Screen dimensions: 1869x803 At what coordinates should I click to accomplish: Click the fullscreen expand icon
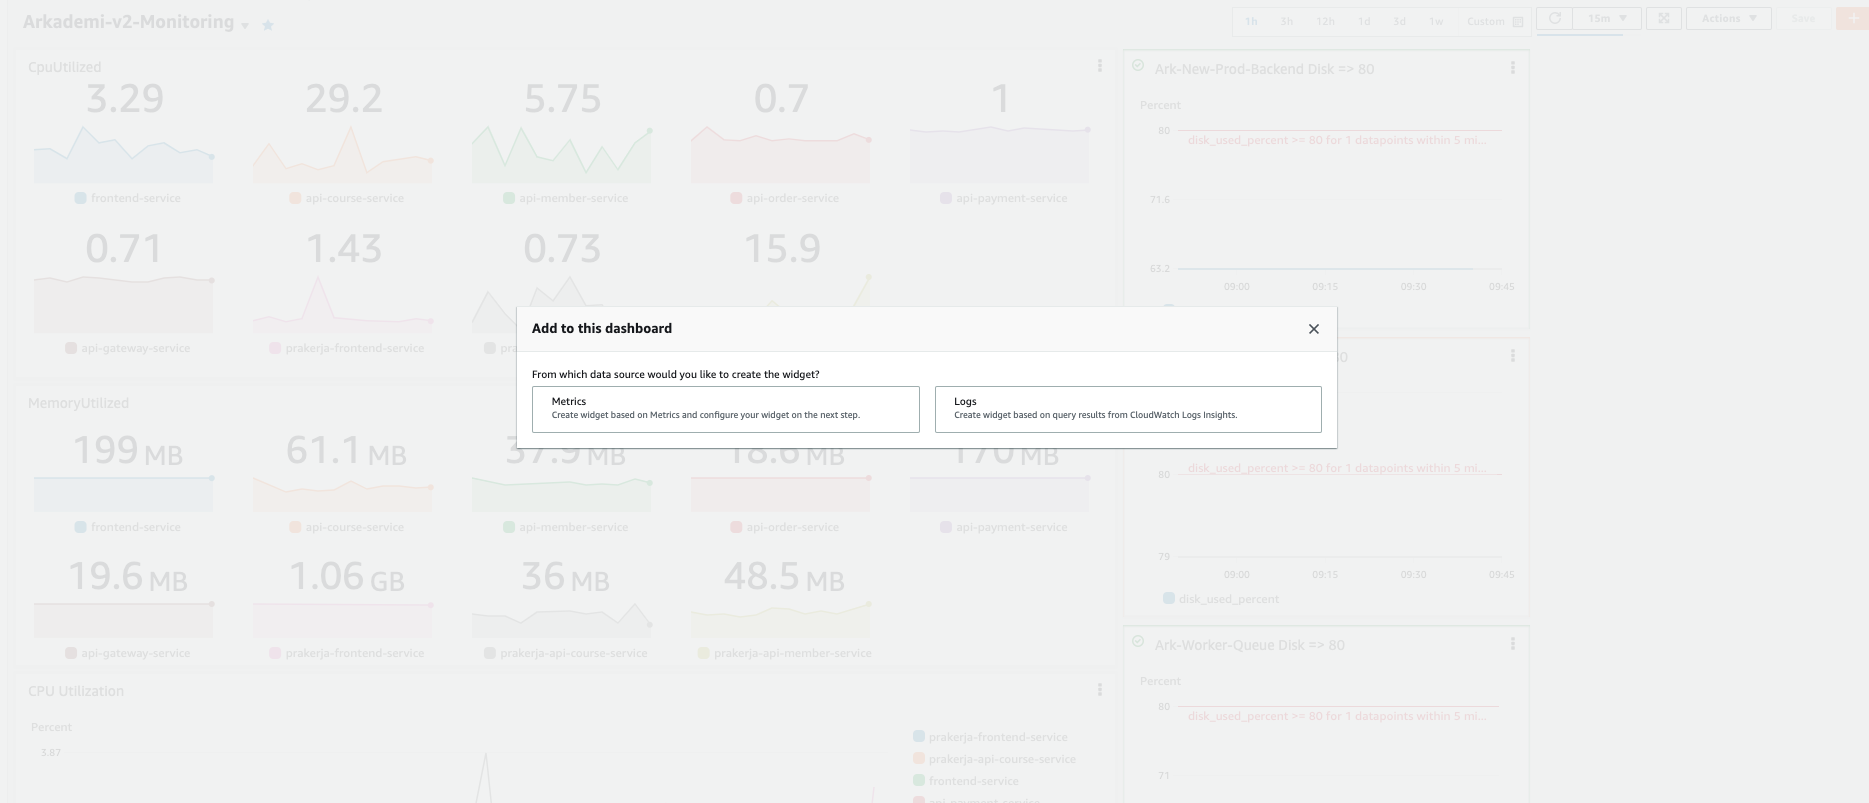pyautogui.click(x=1664, y=19)
